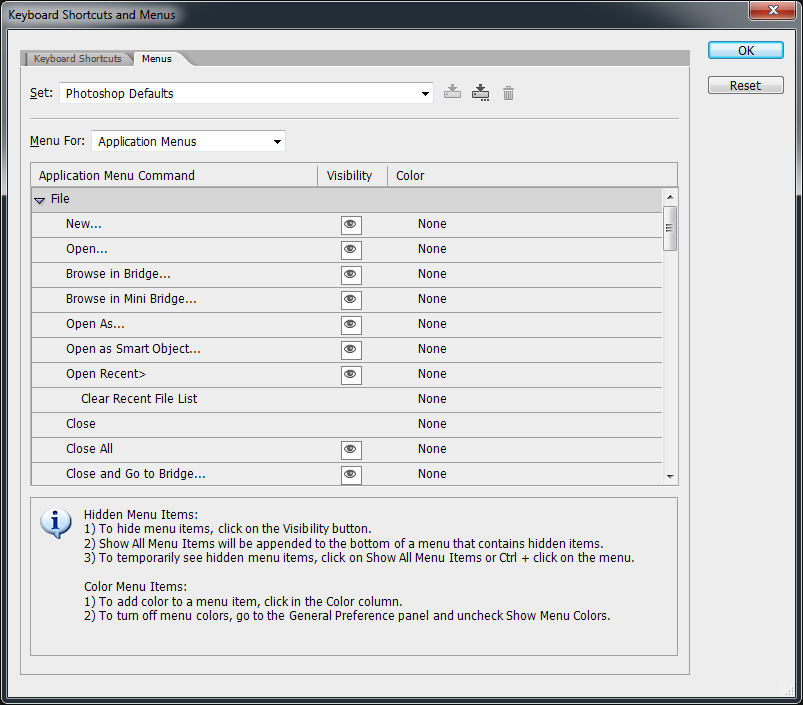Viewport: 803px width, 705px height.
Task: Select the Browse in Mini Bridge... command
Action: tap(347, 300)
